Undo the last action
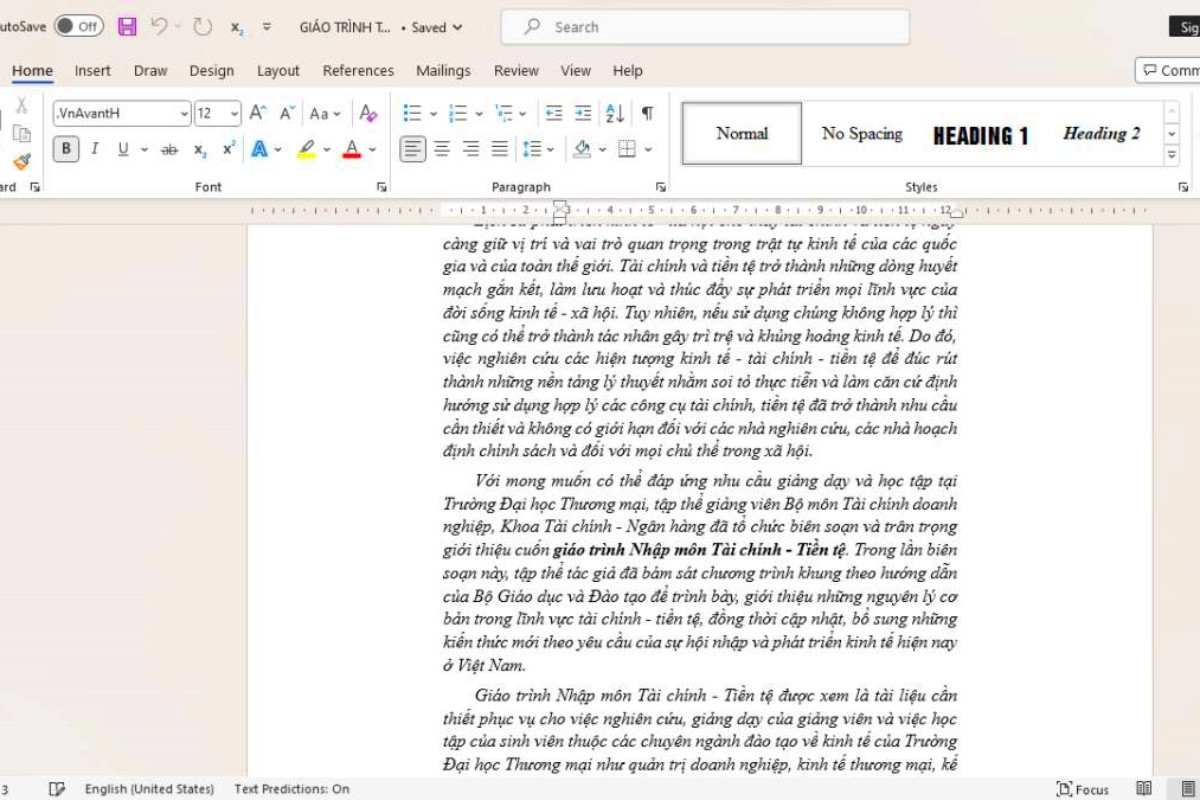The width and height of the screenshot is (1200, 800). [159, 27]
